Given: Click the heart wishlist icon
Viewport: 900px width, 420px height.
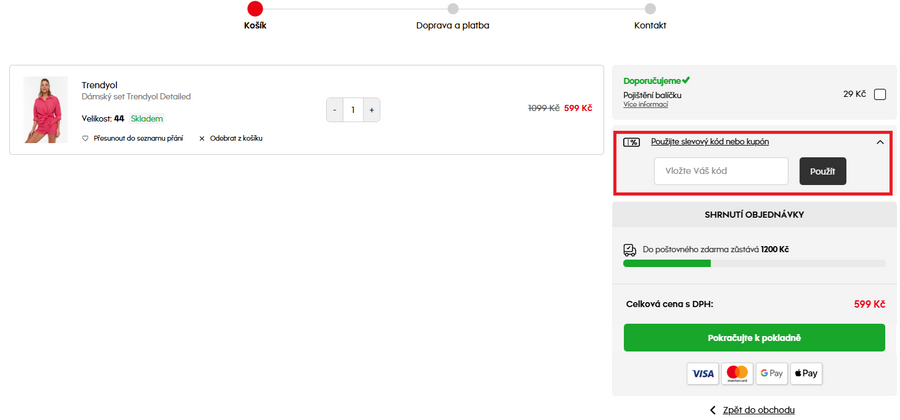Looking at the screenshot, I should point(85,138).
